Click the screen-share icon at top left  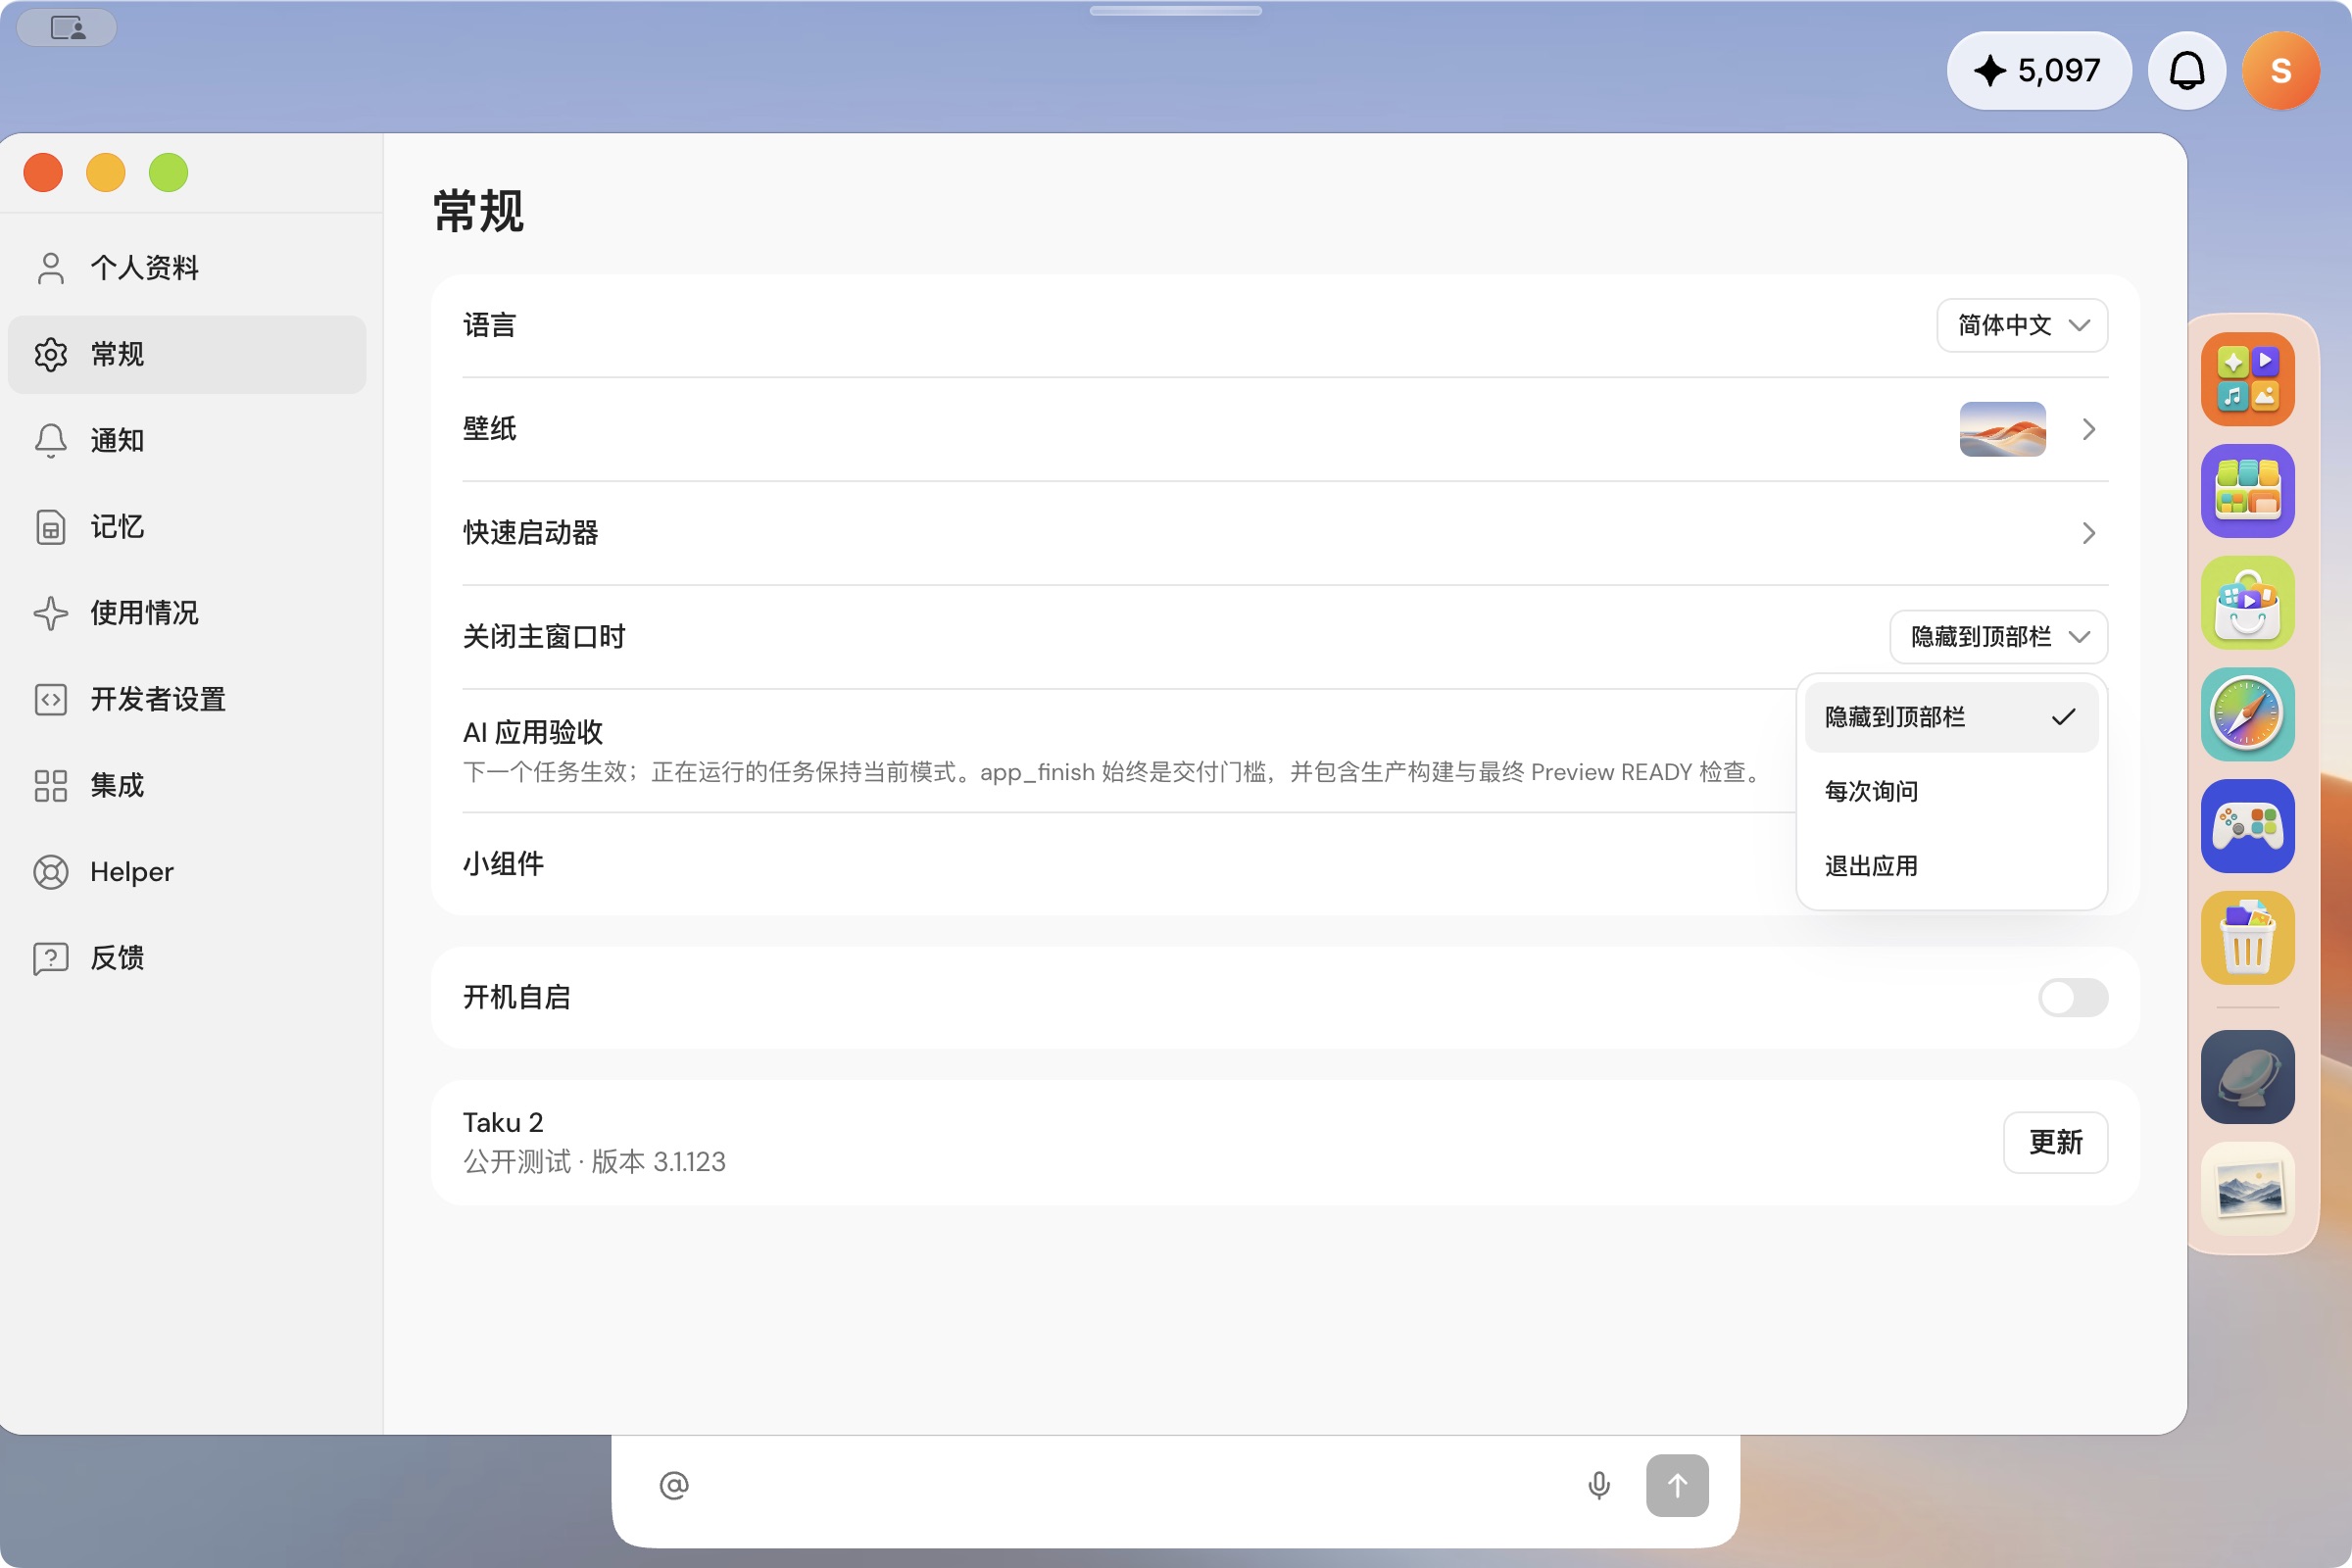click(x=67, y=27)
